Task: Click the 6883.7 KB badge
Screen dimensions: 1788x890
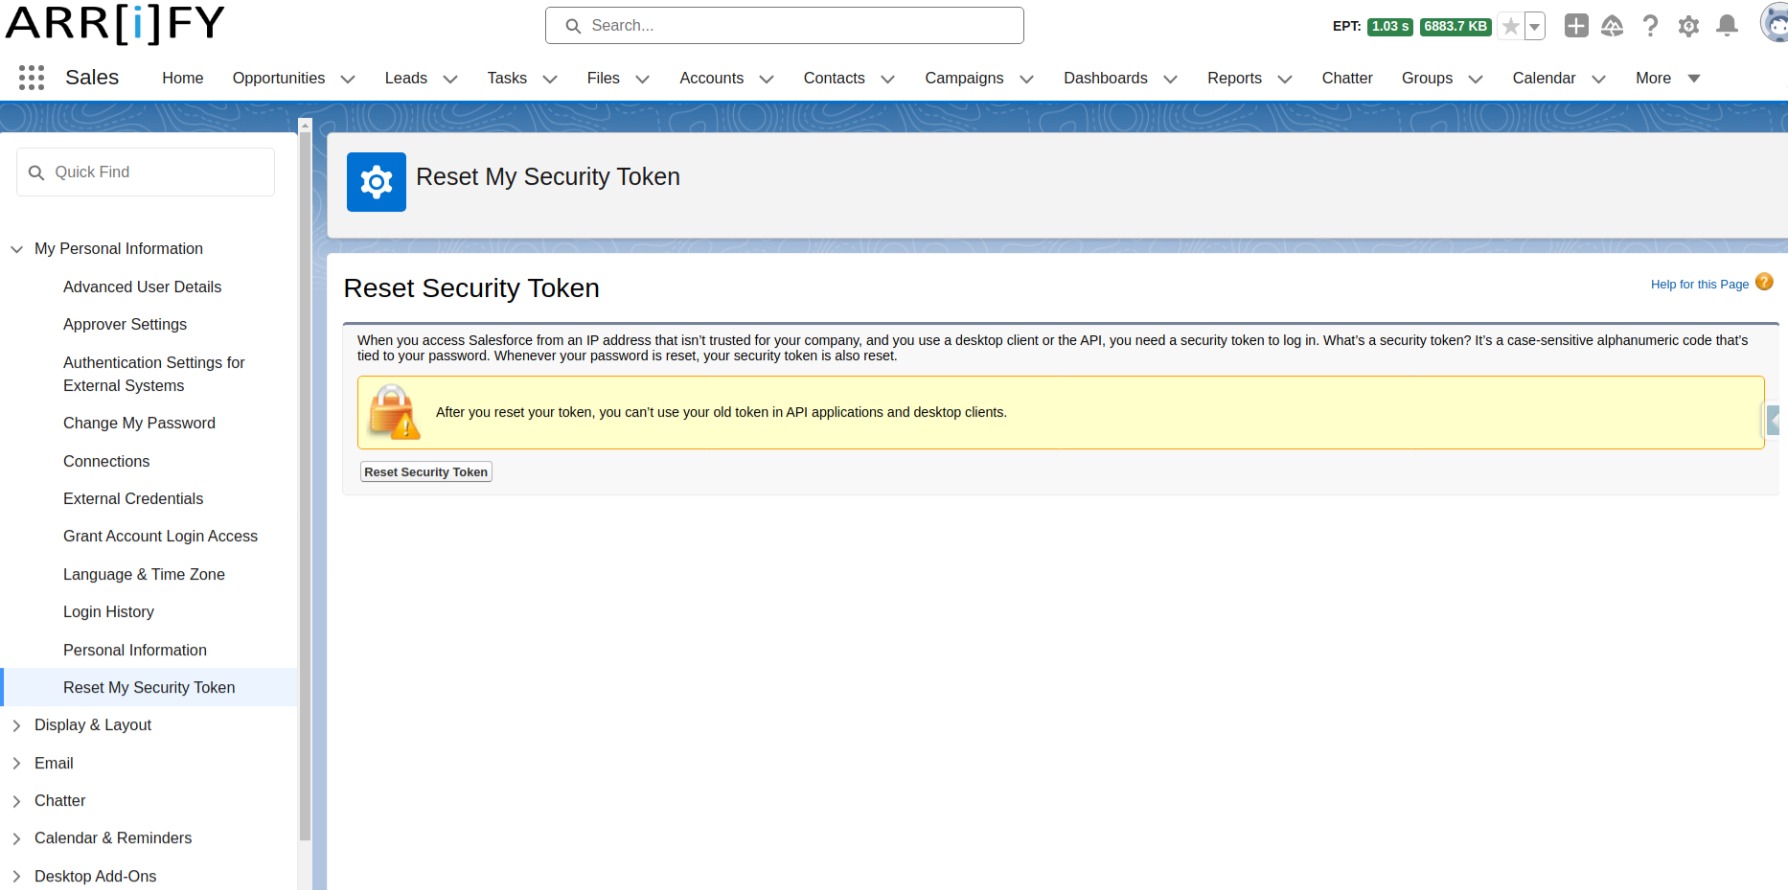Action: (1455, 26)
